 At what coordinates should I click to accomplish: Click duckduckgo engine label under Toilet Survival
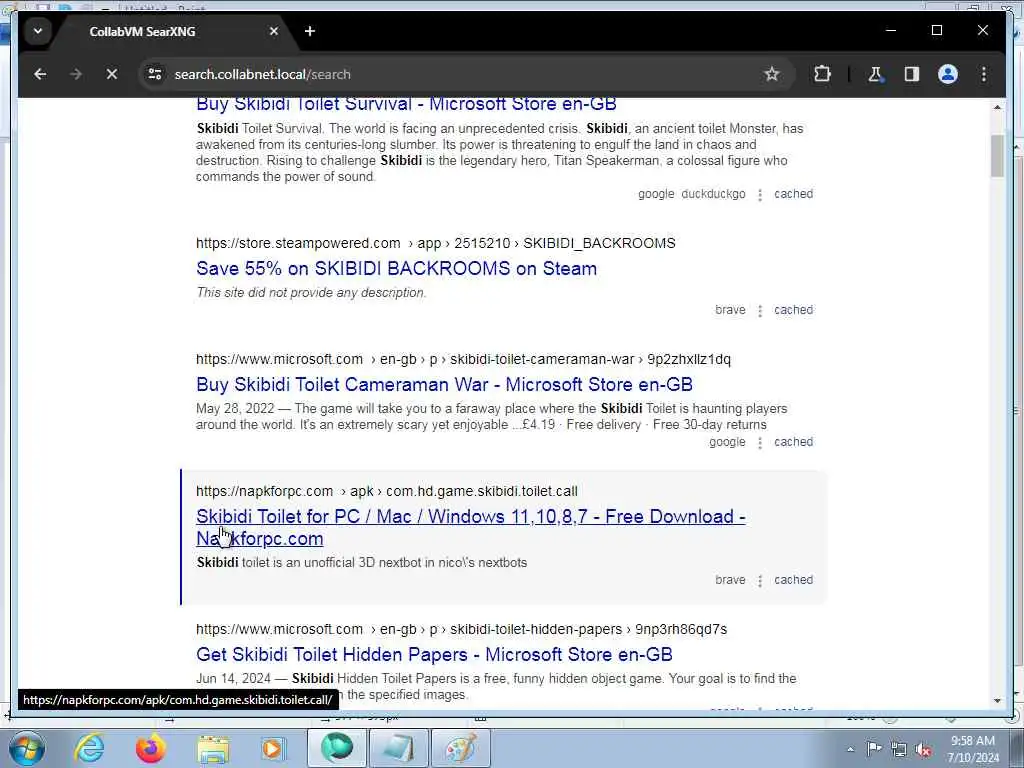[x=713, y=194]
